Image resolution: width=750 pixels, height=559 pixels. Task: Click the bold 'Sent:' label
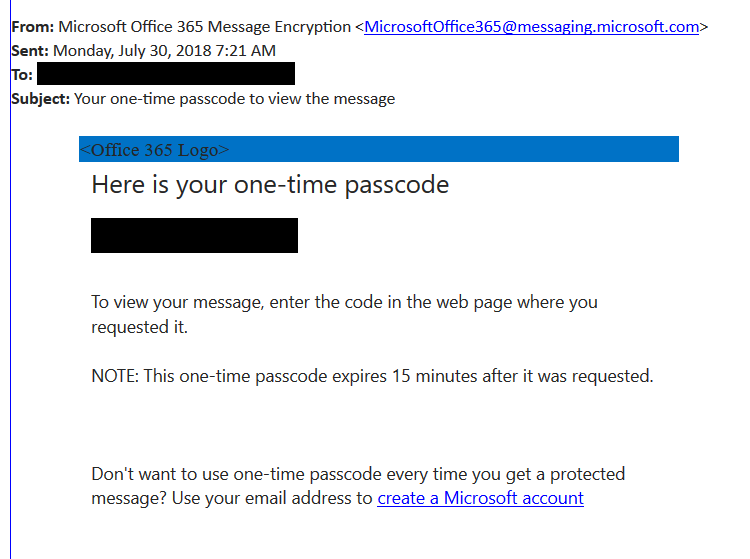[30, 51]
